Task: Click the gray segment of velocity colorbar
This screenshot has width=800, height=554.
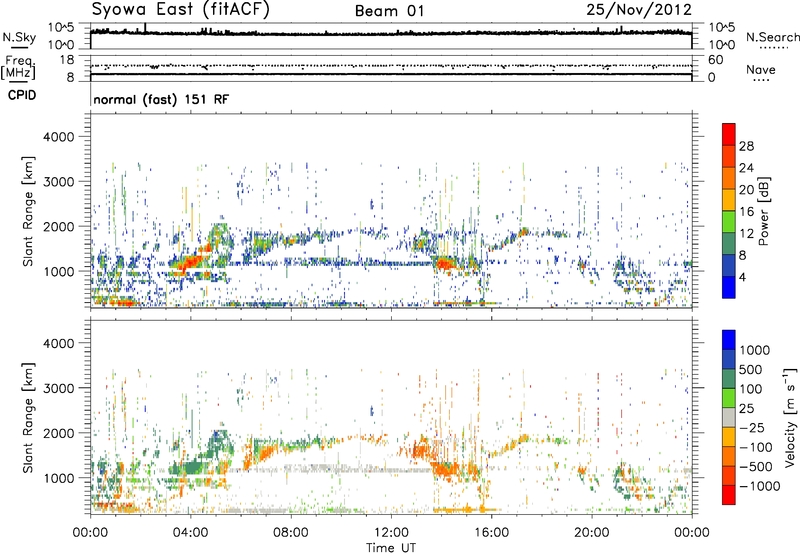Action: pyautogui.click(x=729, y=418)
